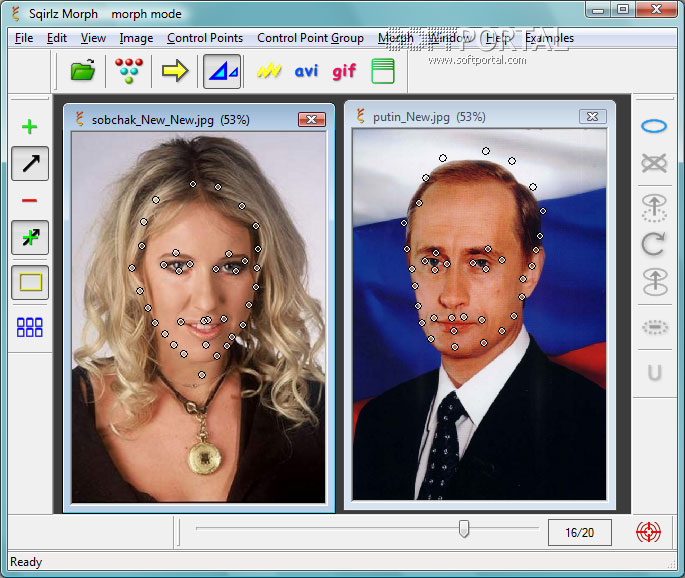Click the crossed-out ellipse icon
685x578 pixels.
coord(654,163)
